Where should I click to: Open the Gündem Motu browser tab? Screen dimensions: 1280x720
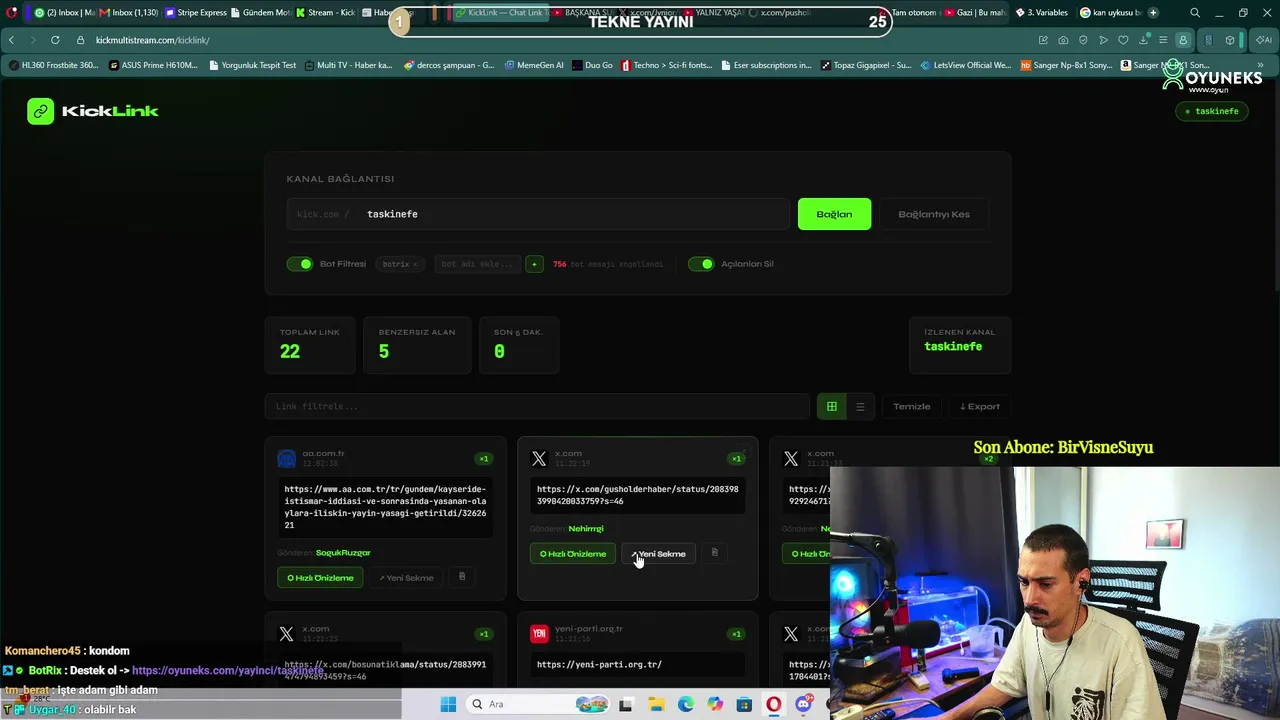(x=261, y=13)
